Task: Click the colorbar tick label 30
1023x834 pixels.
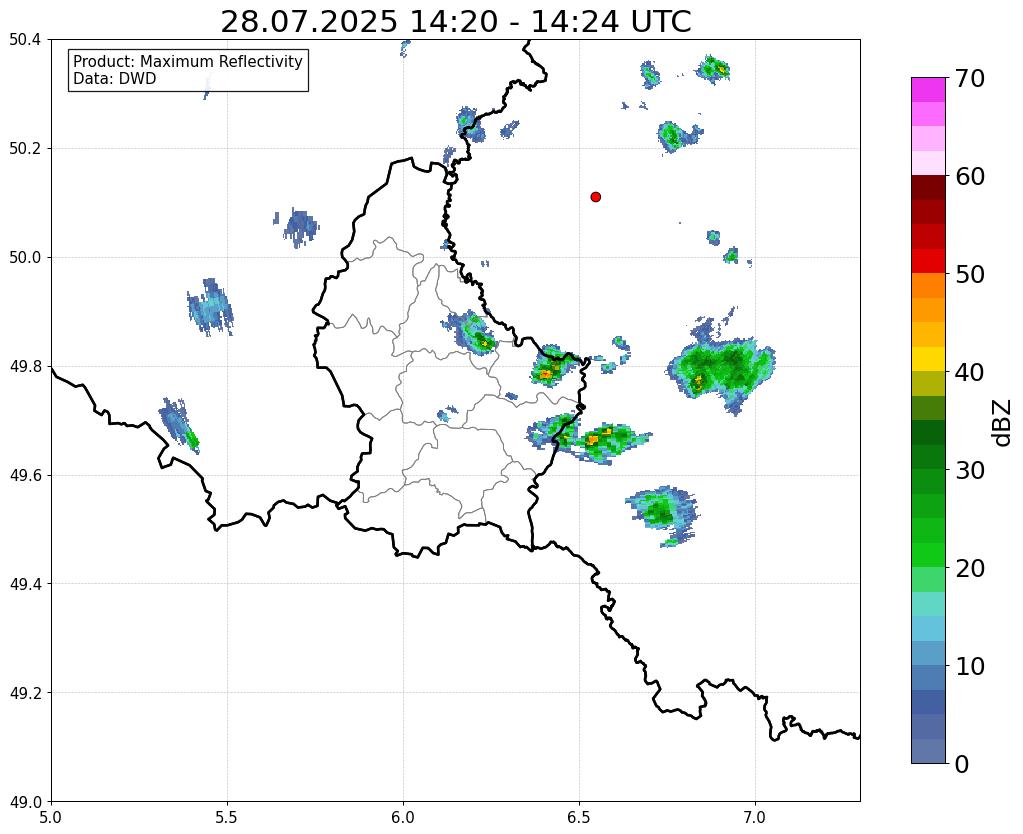Action: [x=970, y=470]
